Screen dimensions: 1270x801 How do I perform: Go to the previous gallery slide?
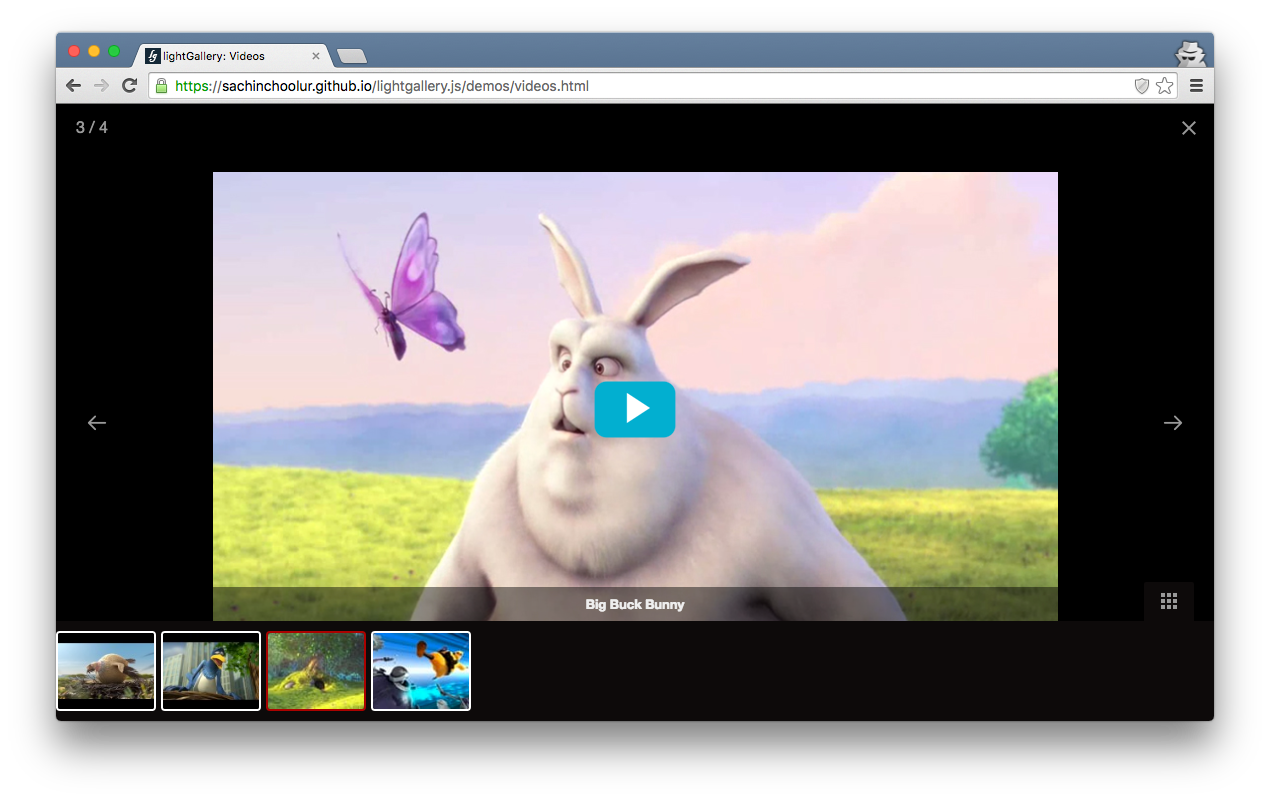(x=97, y=423)
